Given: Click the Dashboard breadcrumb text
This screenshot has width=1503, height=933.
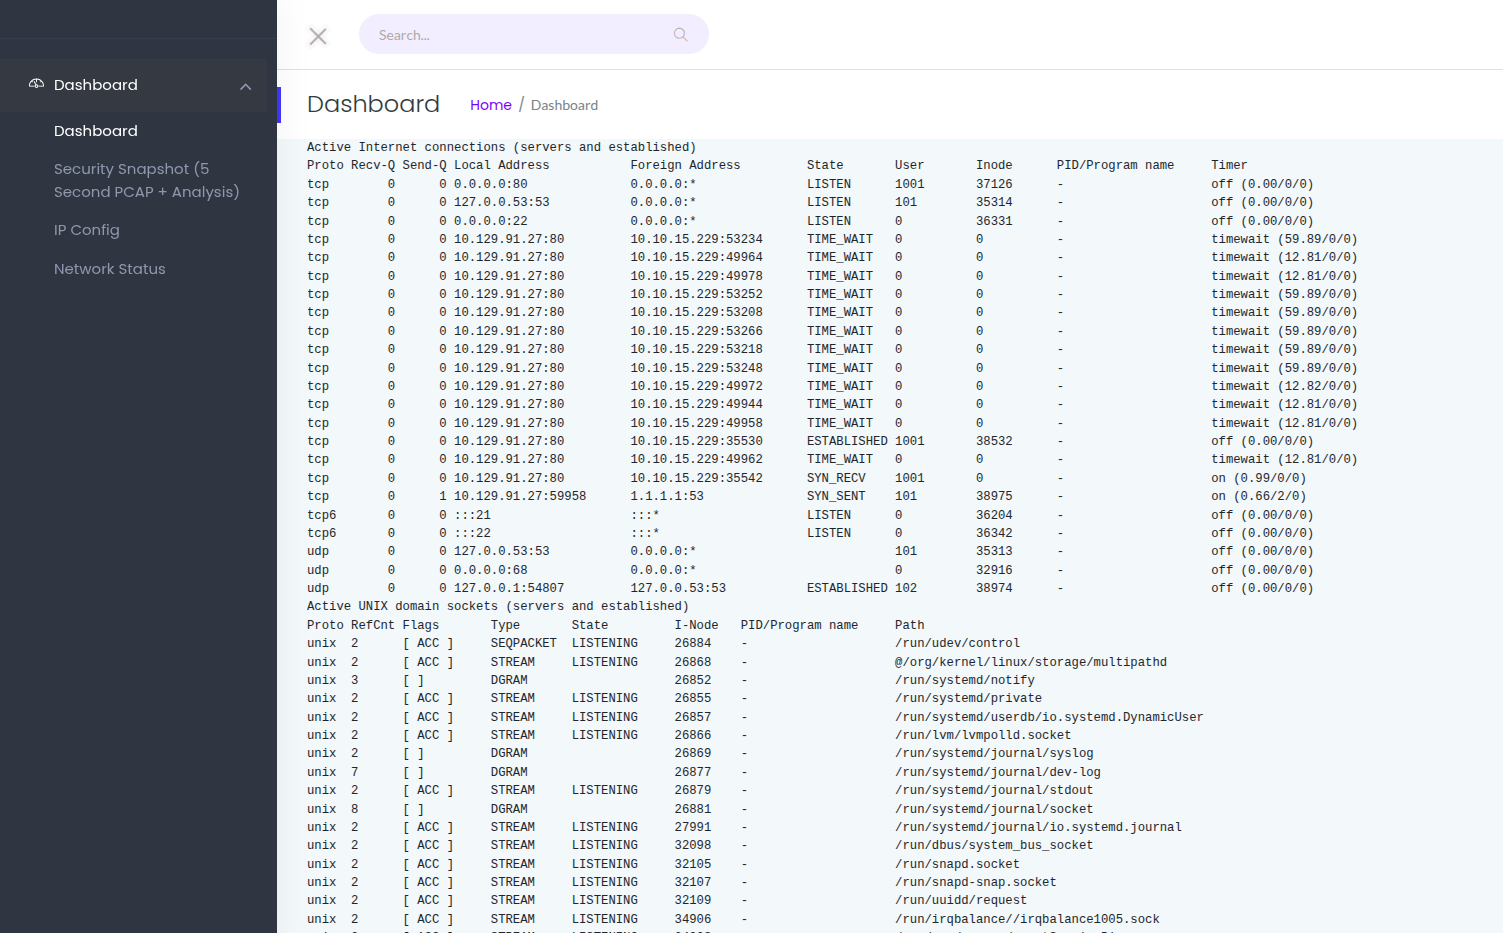Looking at the screenshot, I should tap(564, 105).
